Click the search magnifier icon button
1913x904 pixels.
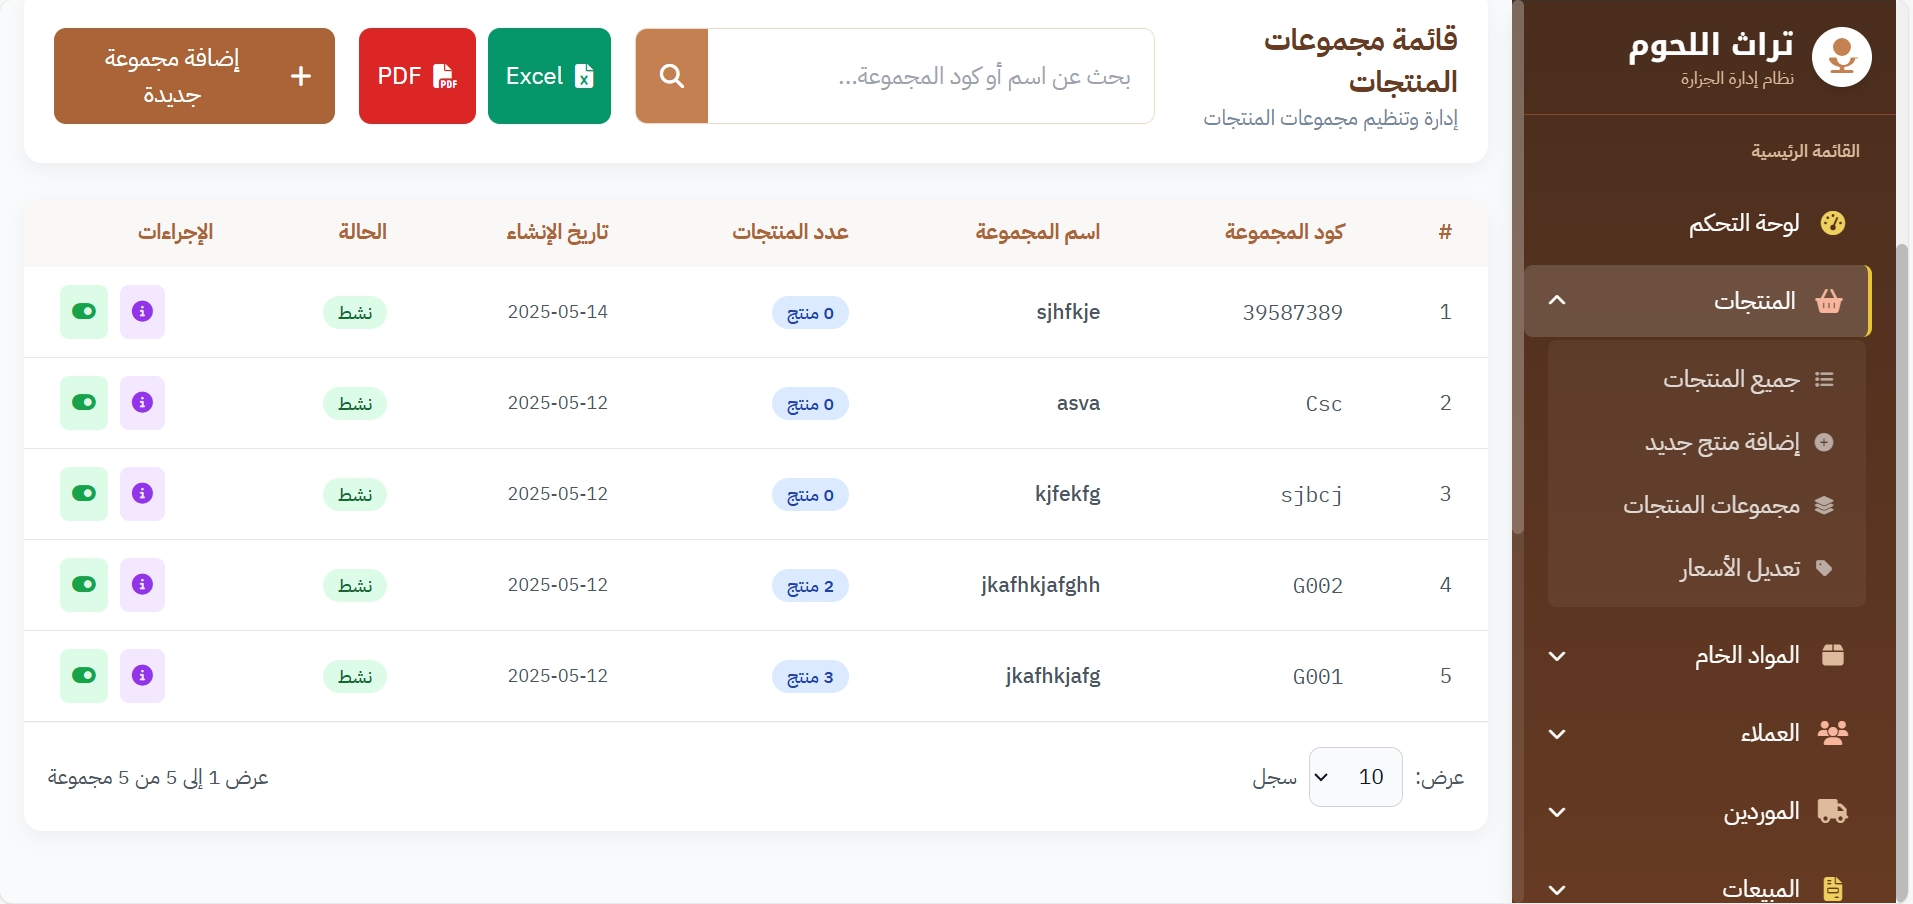672,76
